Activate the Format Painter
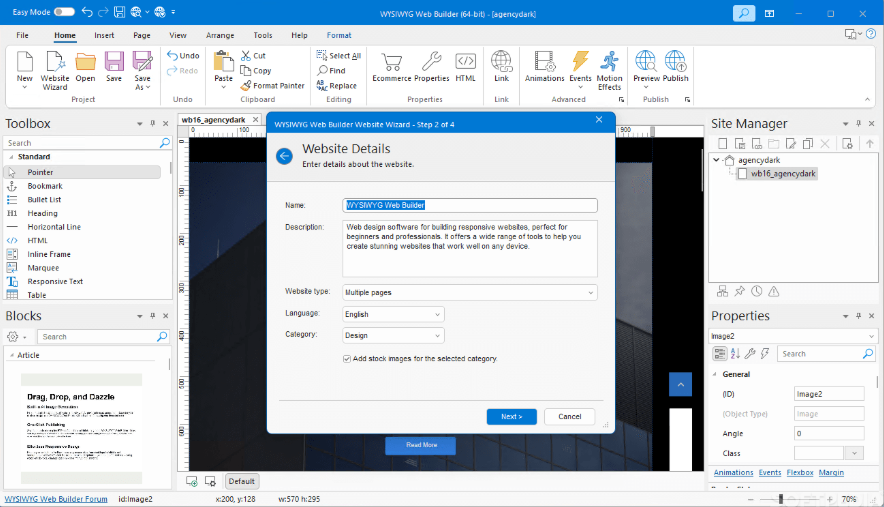The height and width of the screenshot is (507, 884). click(272, 86)
